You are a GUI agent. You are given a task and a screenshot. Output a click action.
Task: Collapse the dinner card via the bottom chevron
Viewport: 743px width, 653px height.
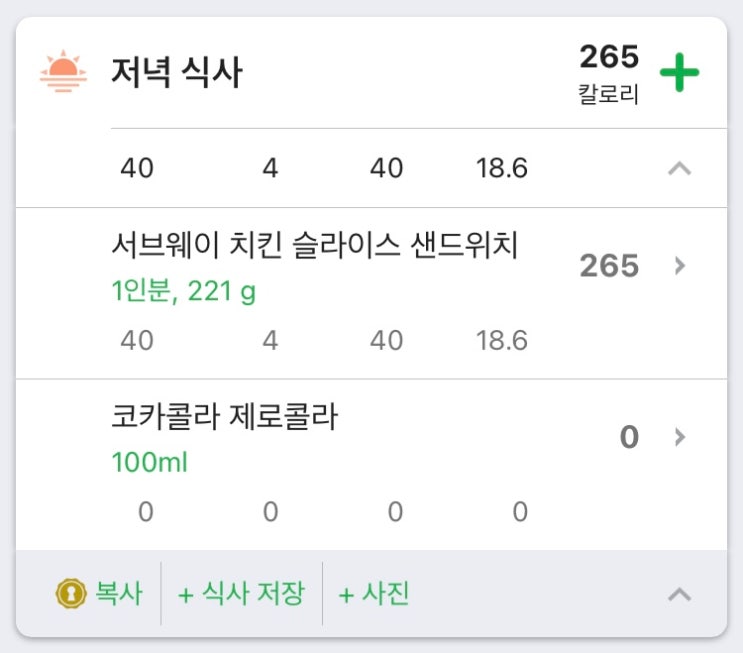[679, 595]
